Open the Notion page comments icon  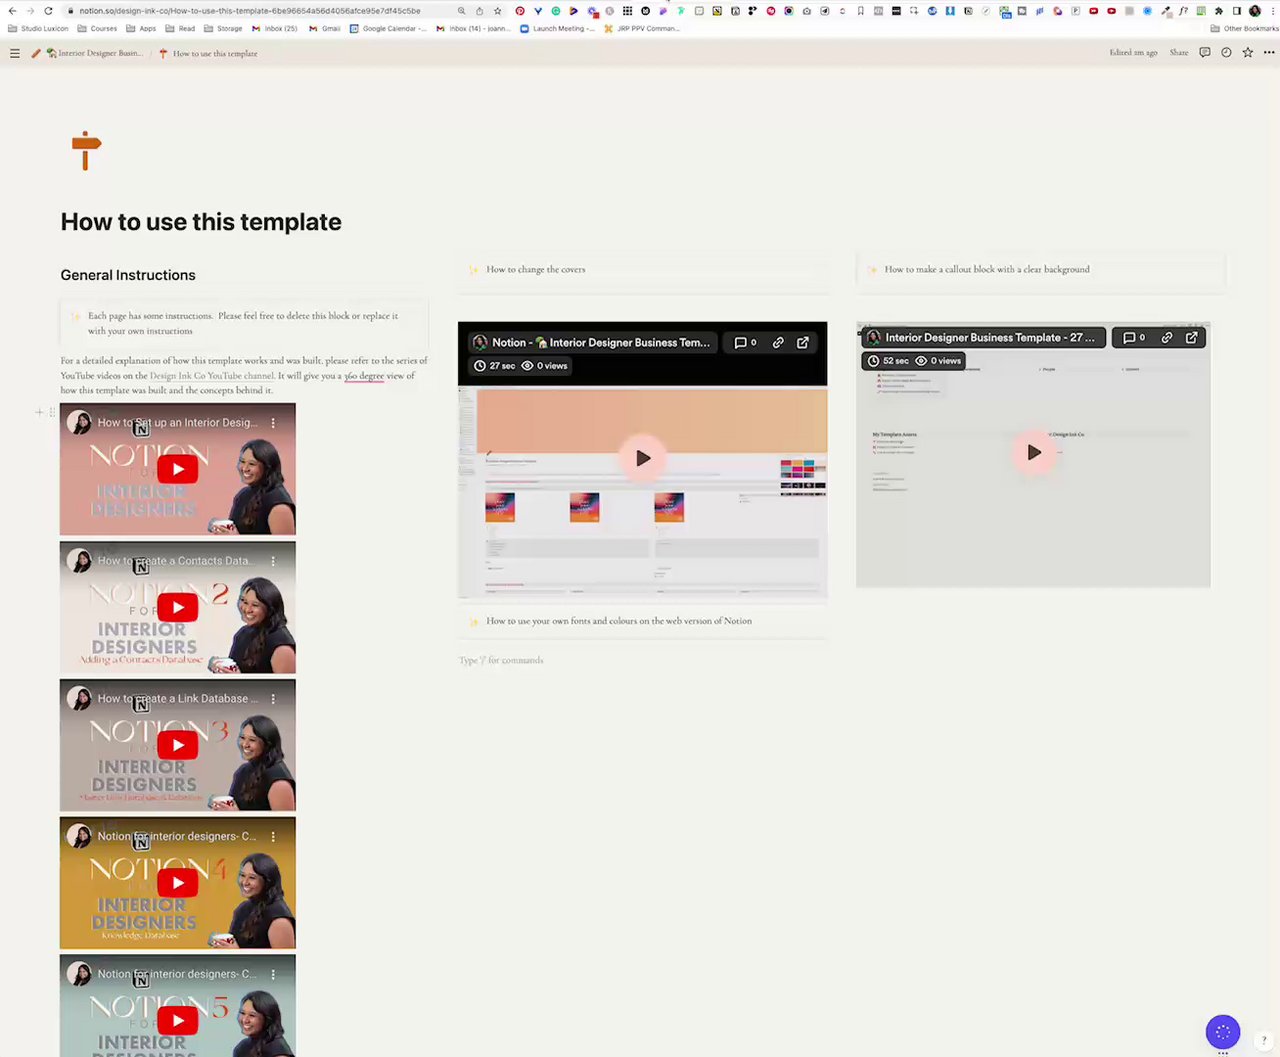pos(1204,53)
